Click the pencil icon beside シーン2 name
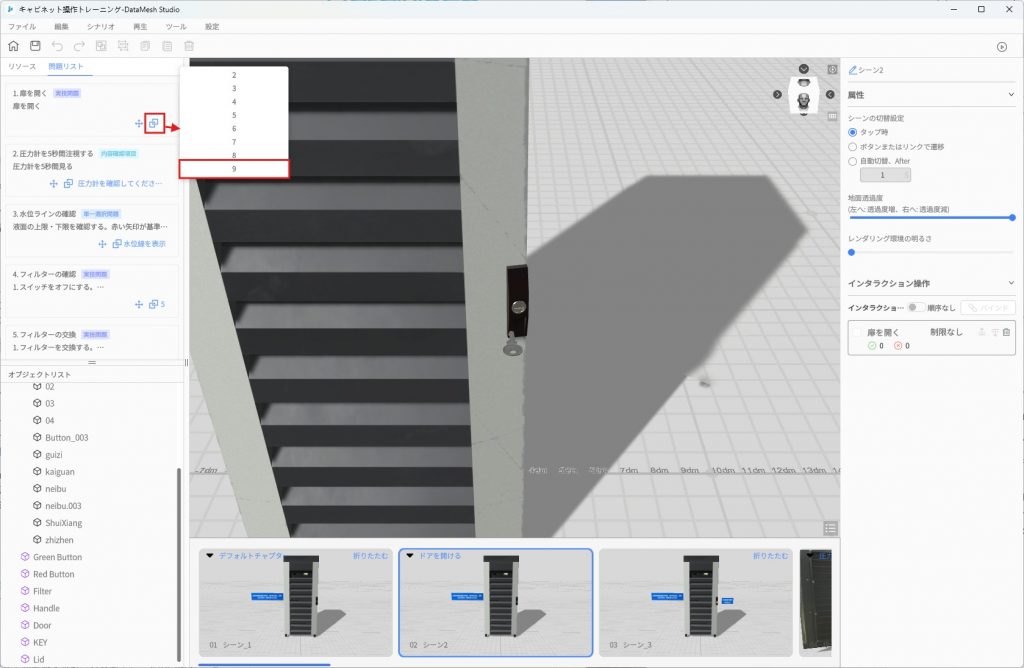The height and width of the screenshot is (668, 1024). pos(852,71)
